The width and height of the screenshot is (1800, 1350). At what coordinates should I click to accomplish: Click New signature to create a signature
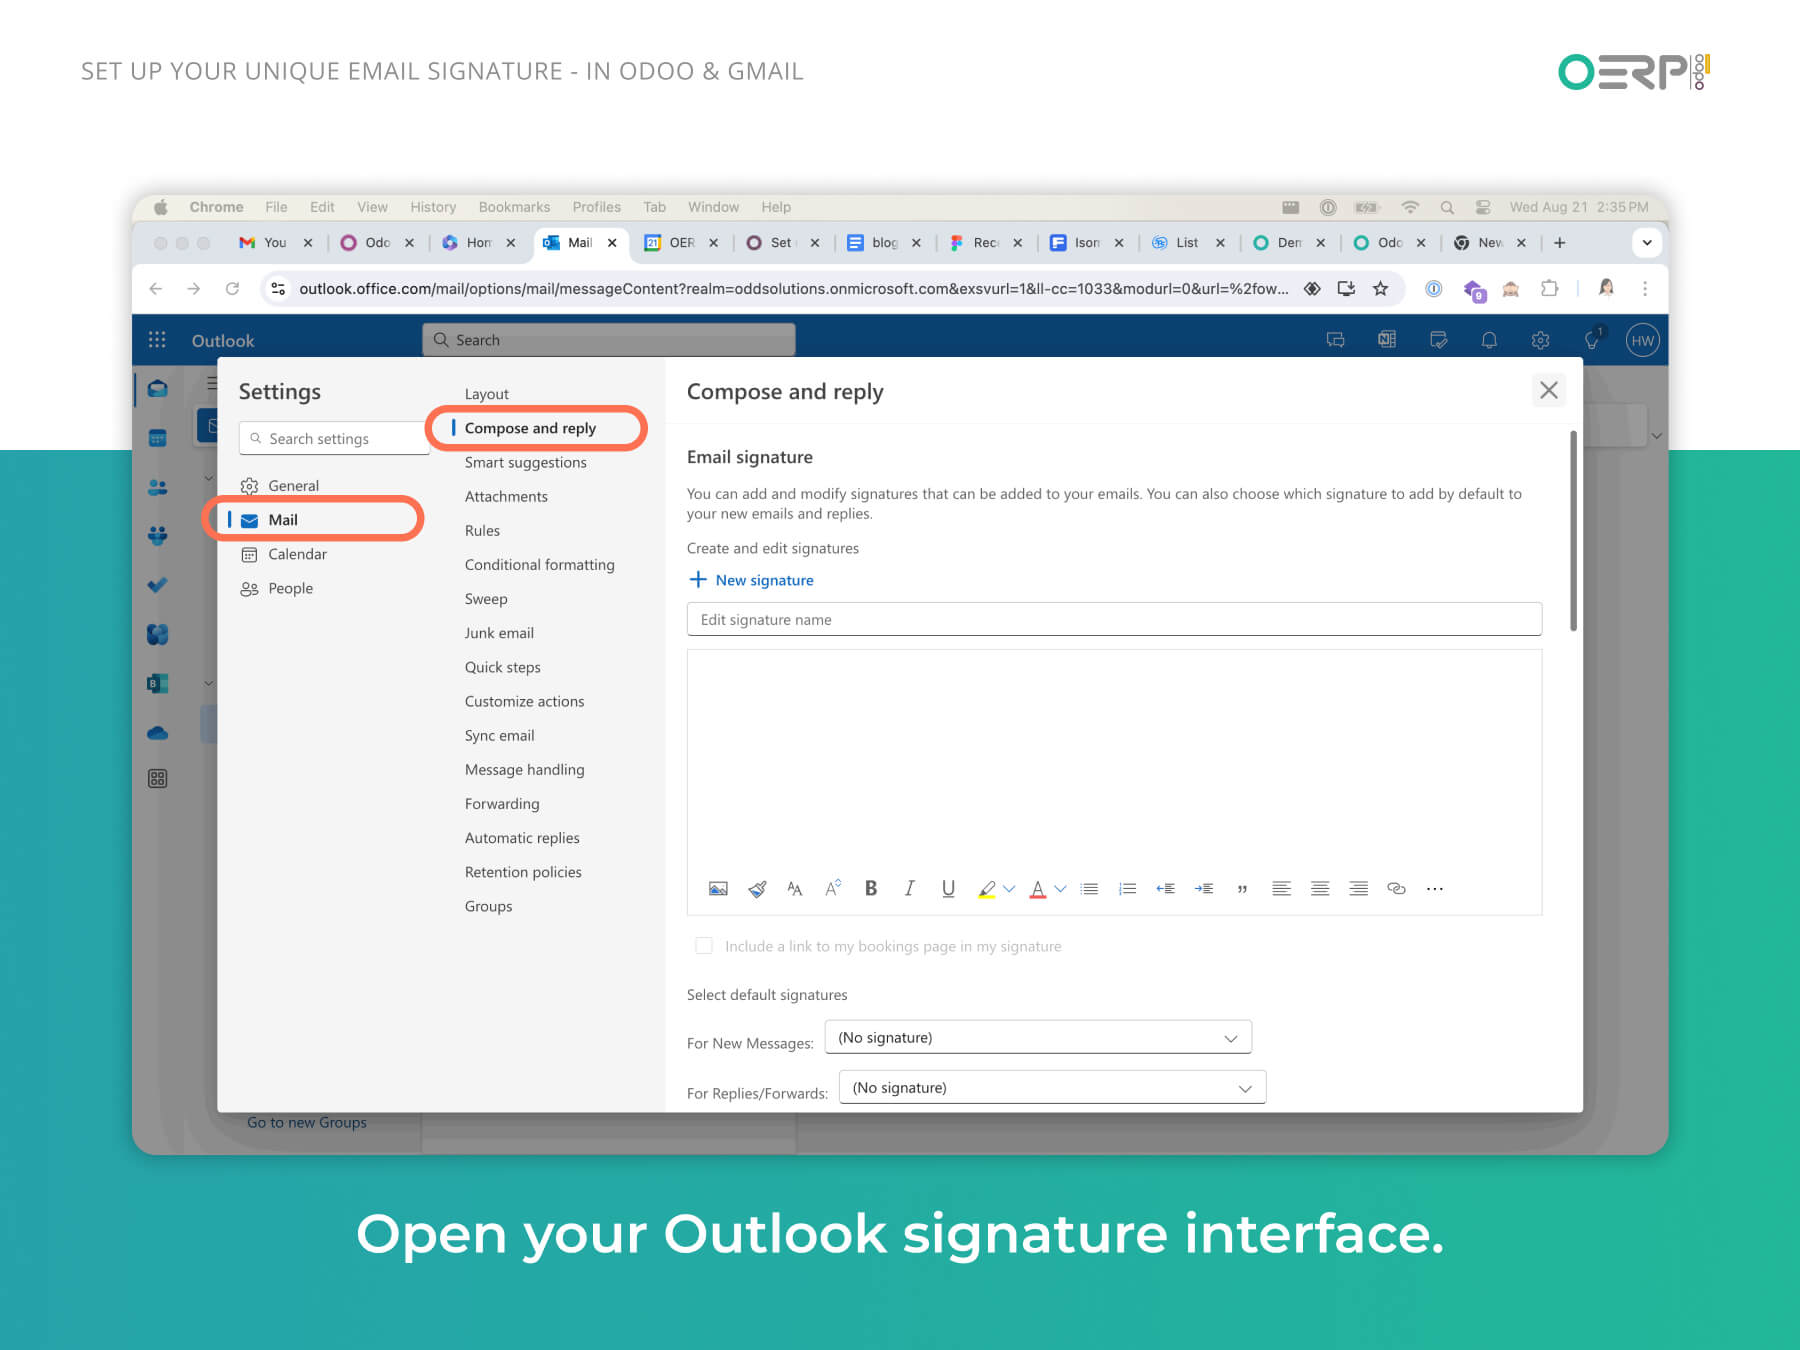tap(752, 580)
